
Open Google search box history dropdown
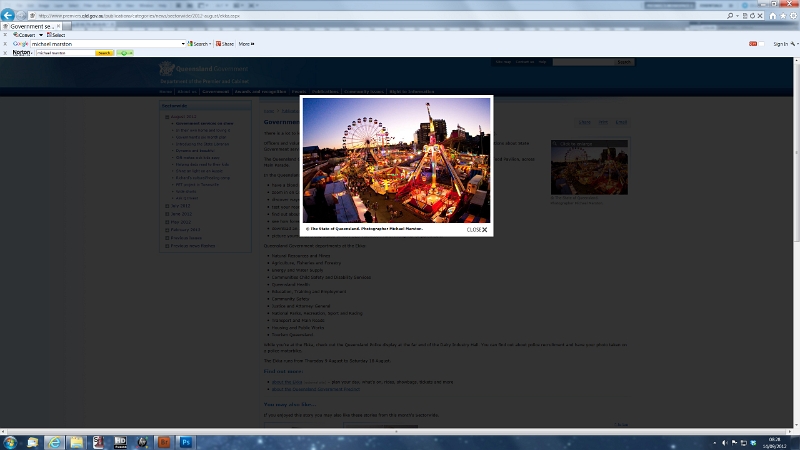pos(183,44)
